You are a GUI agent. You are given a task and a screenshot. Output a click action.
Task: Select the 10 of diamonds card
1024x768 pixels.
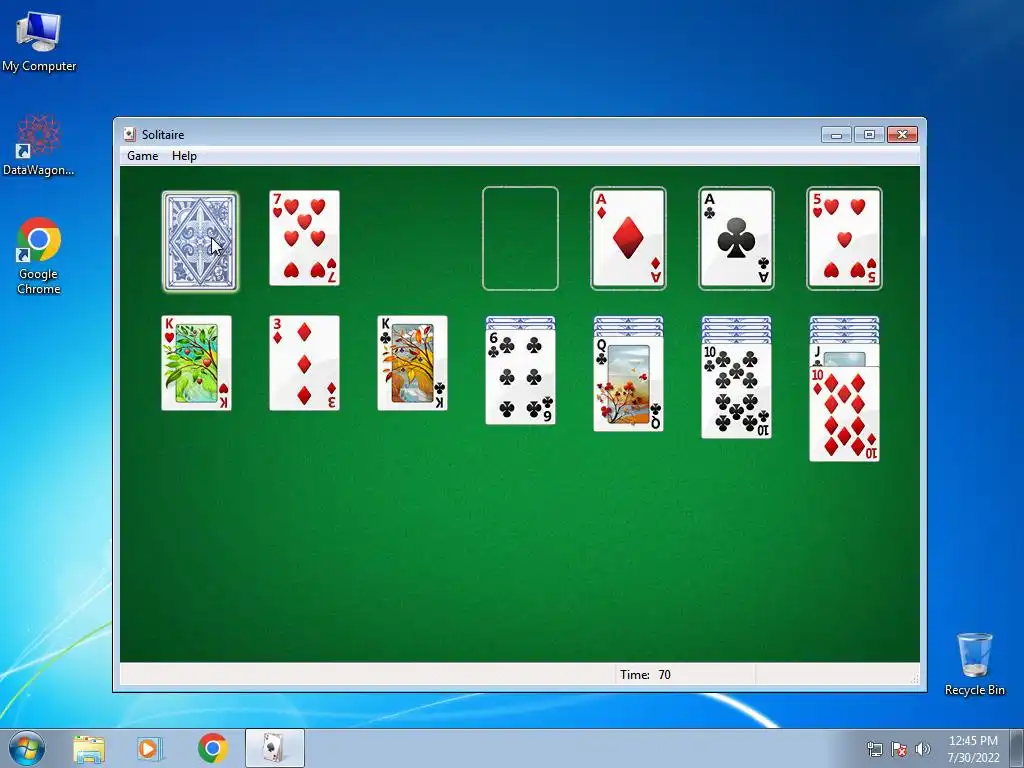(844, 414)
